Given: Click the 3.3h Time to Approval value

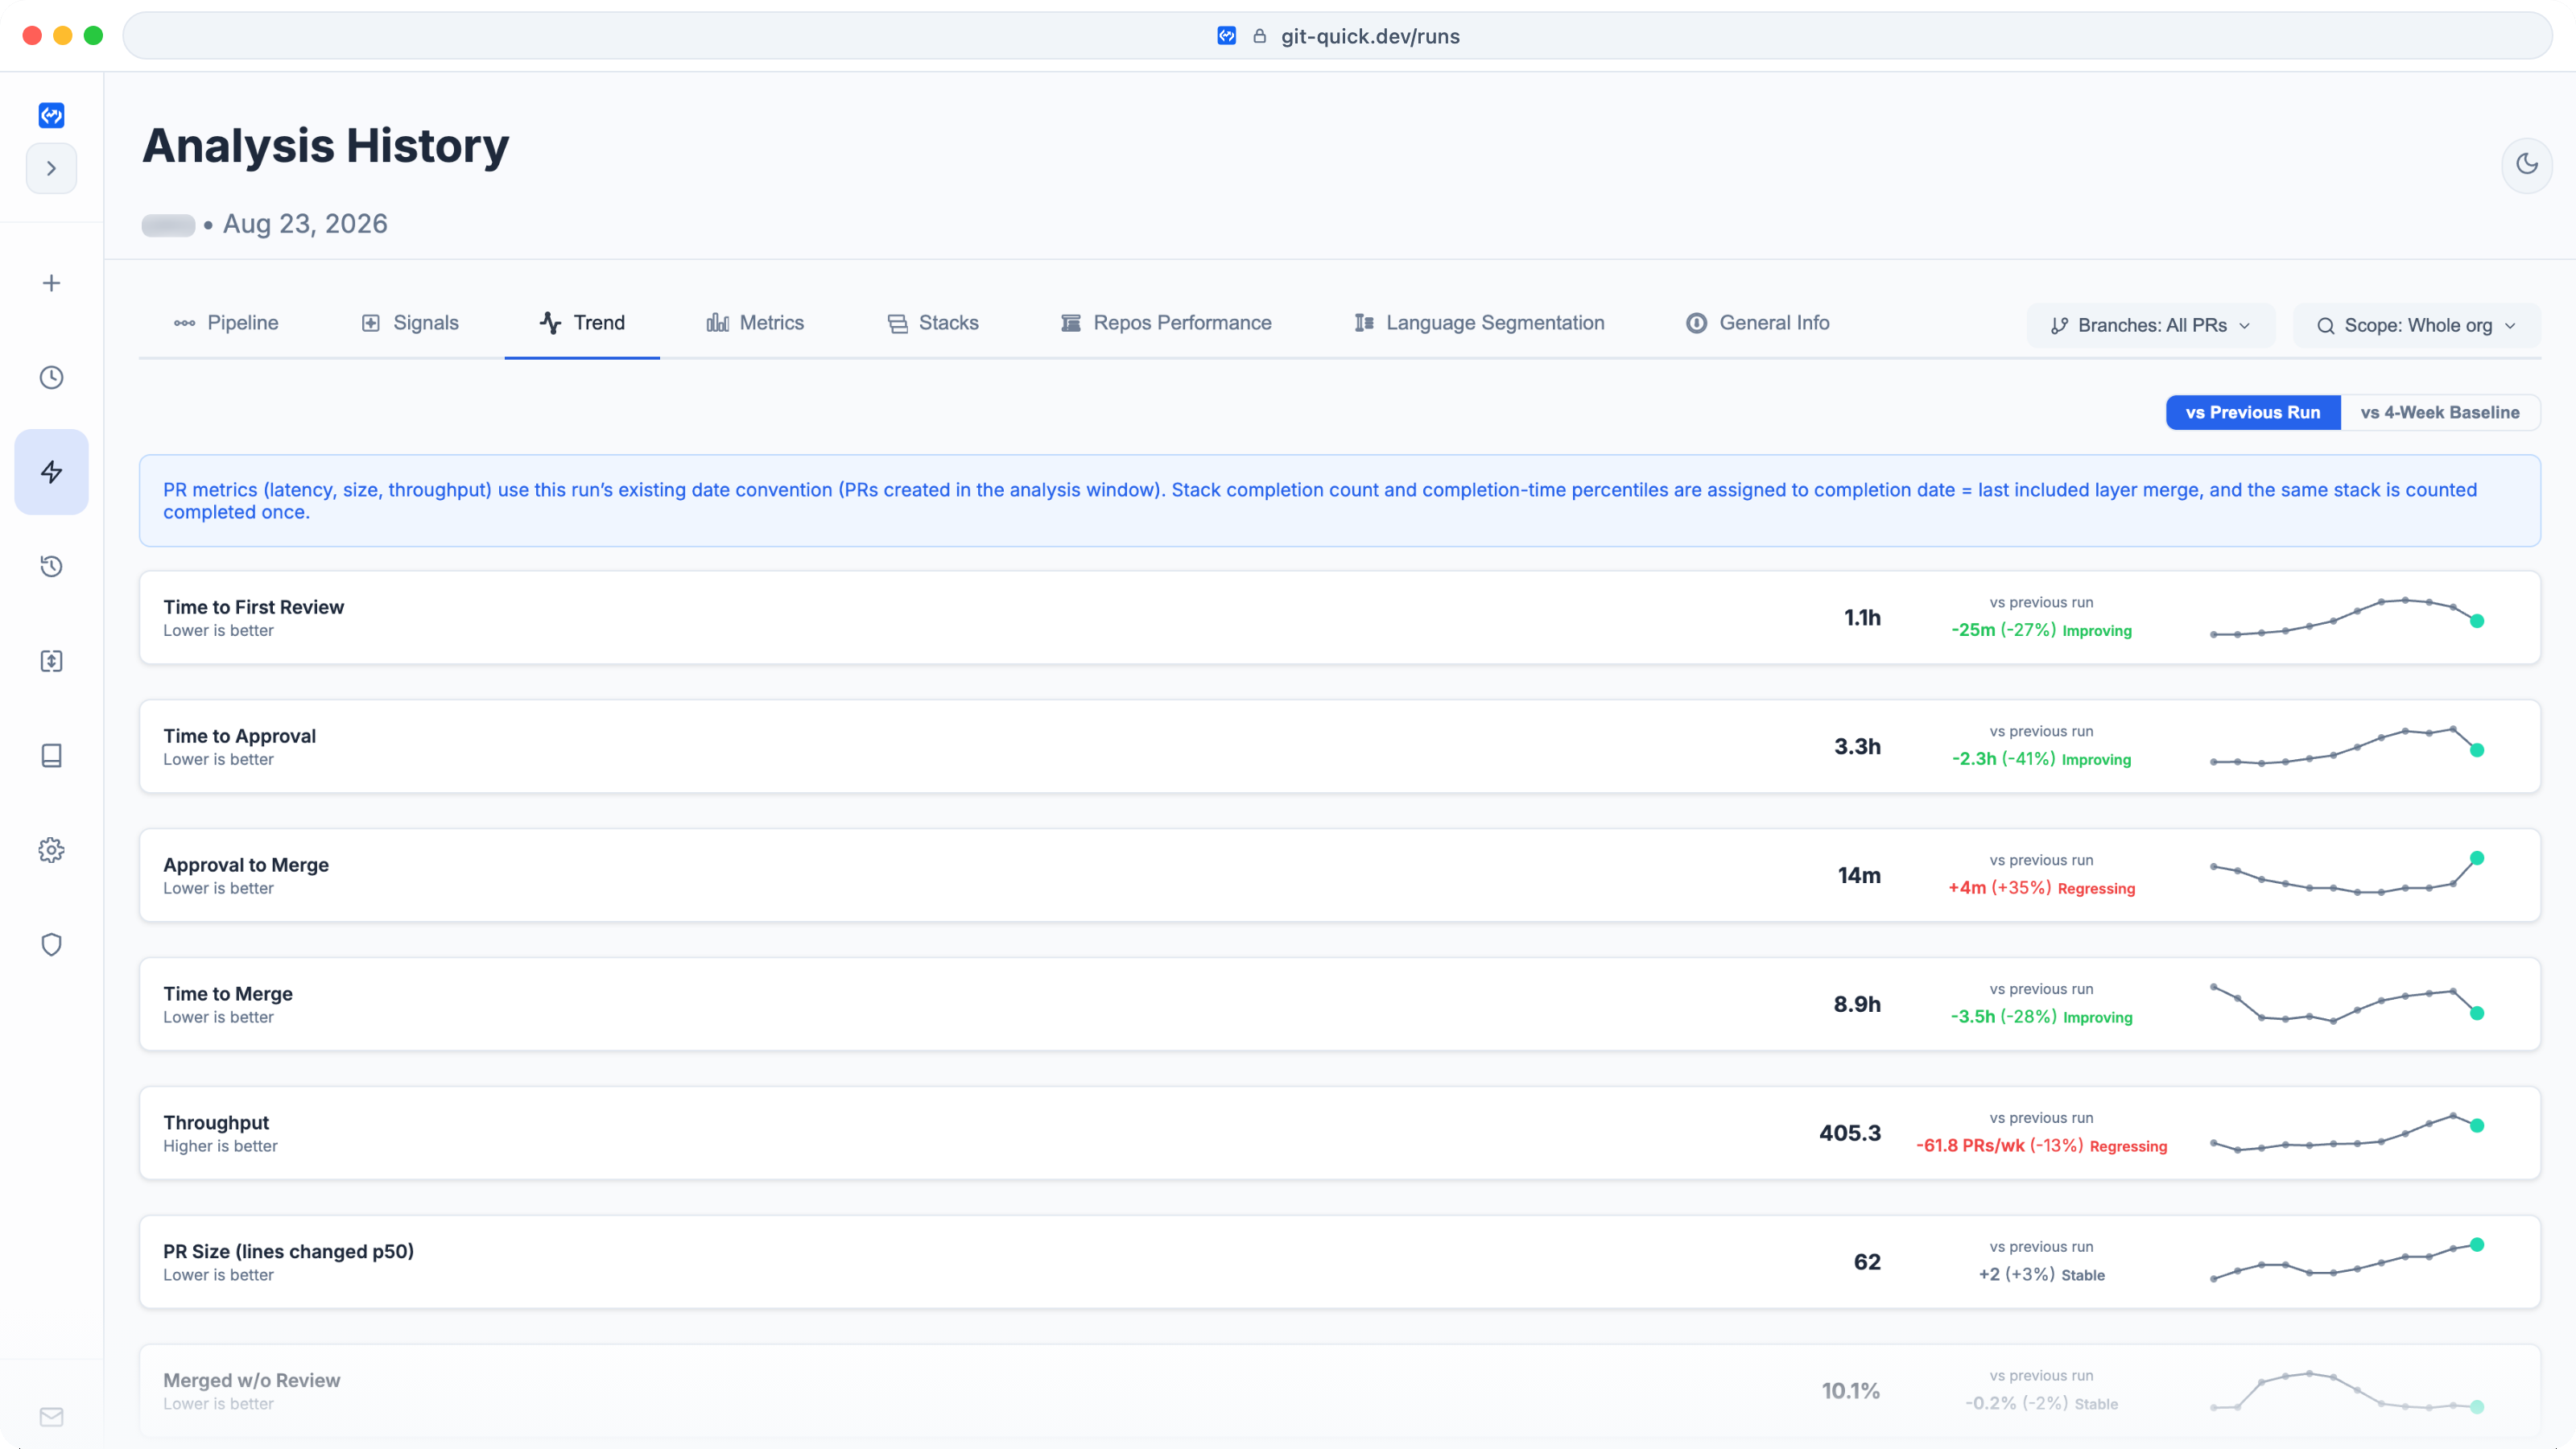Looking at the screenshot, I should click(1857, 747).
